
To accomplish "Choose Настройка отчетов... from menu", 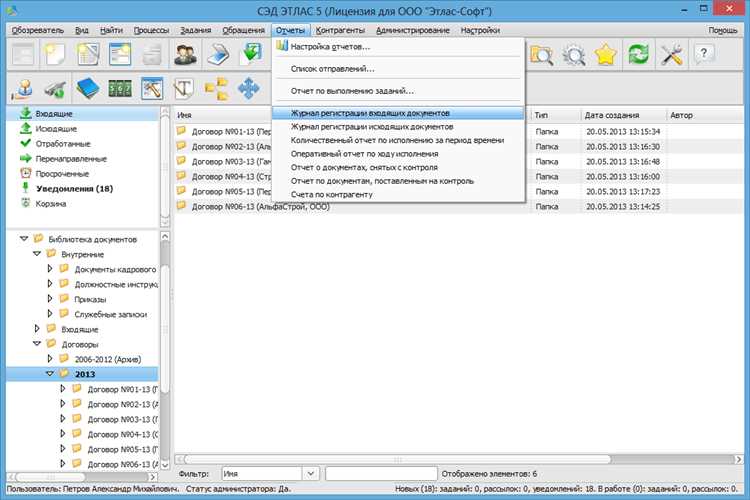I will pyautogui.click(x=330, y=46).
